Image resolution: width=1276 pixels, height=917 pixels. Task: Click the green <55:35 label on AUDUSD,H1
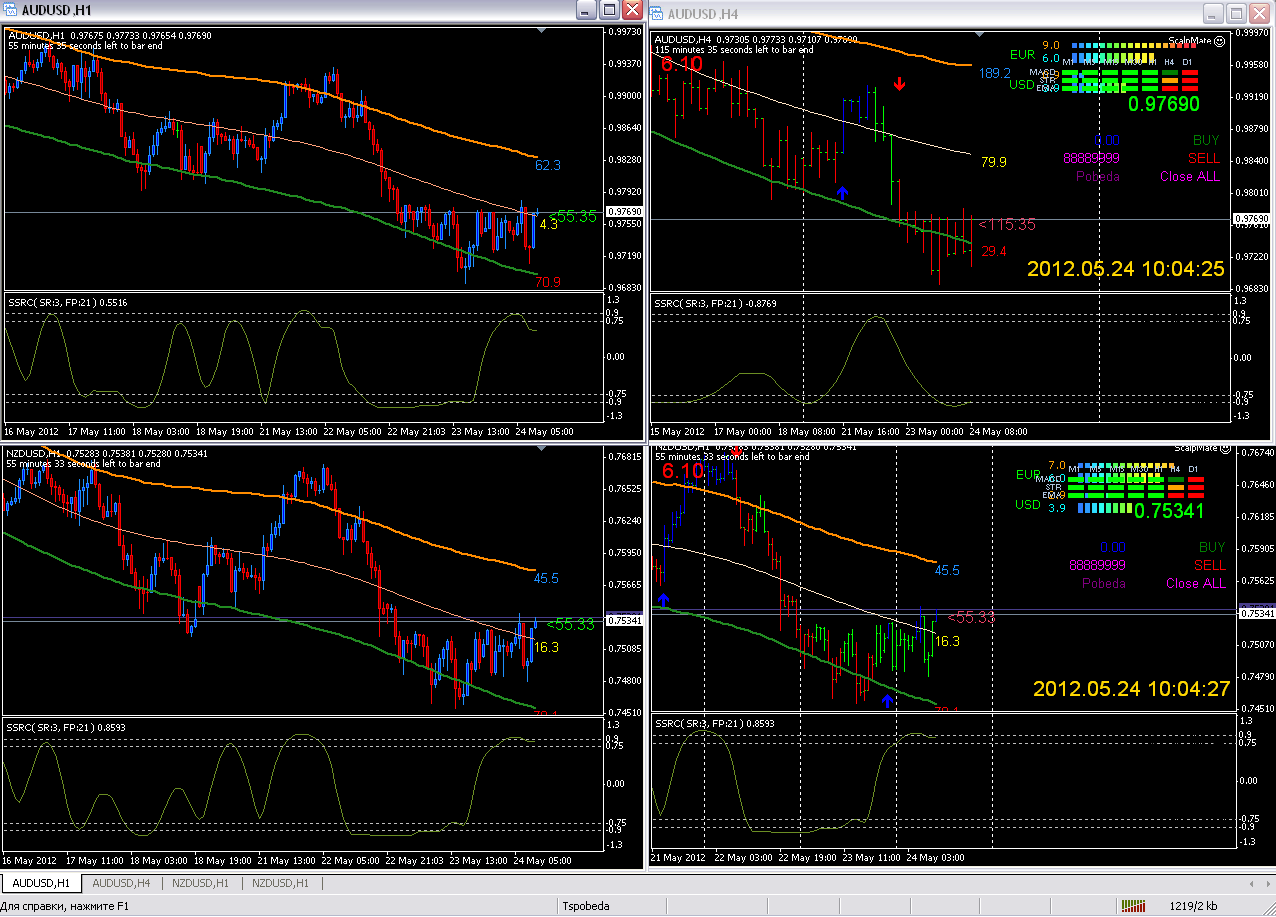tap(572, 215)
